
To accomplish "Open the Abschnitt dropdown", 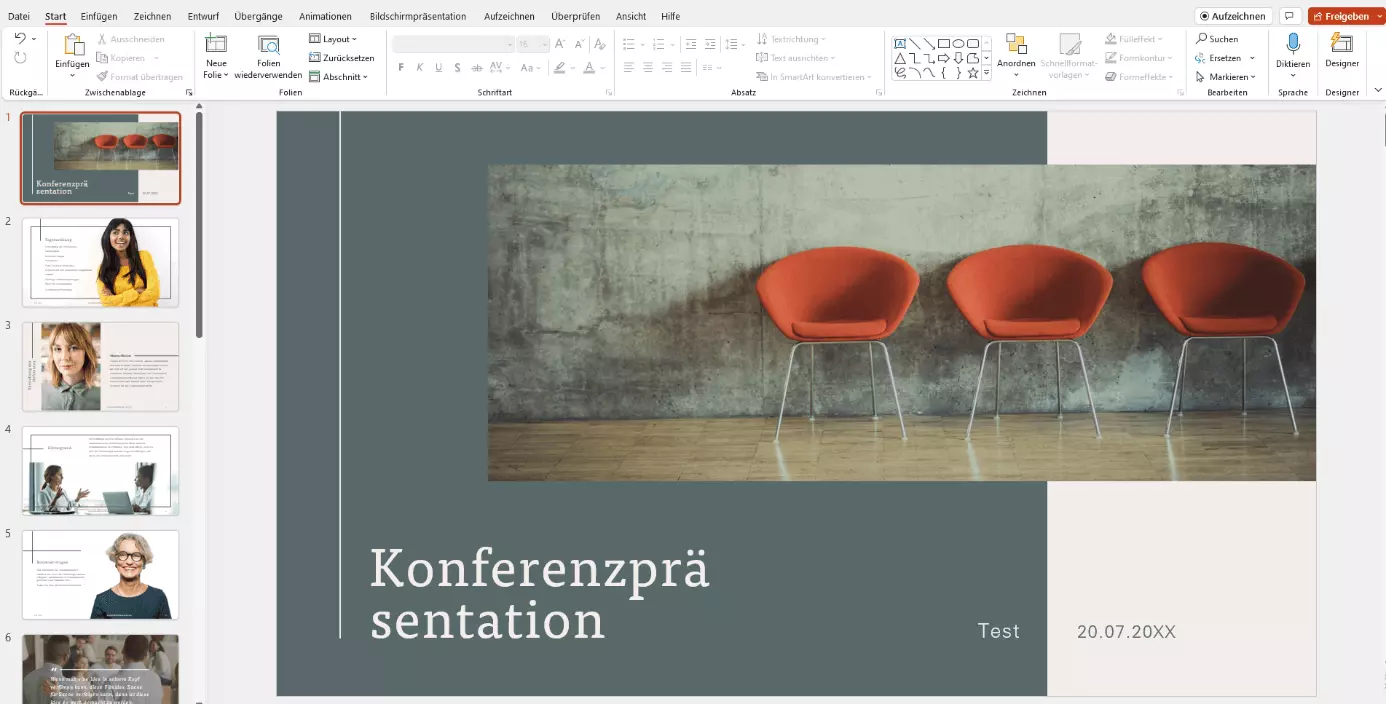I will (338, 77).
